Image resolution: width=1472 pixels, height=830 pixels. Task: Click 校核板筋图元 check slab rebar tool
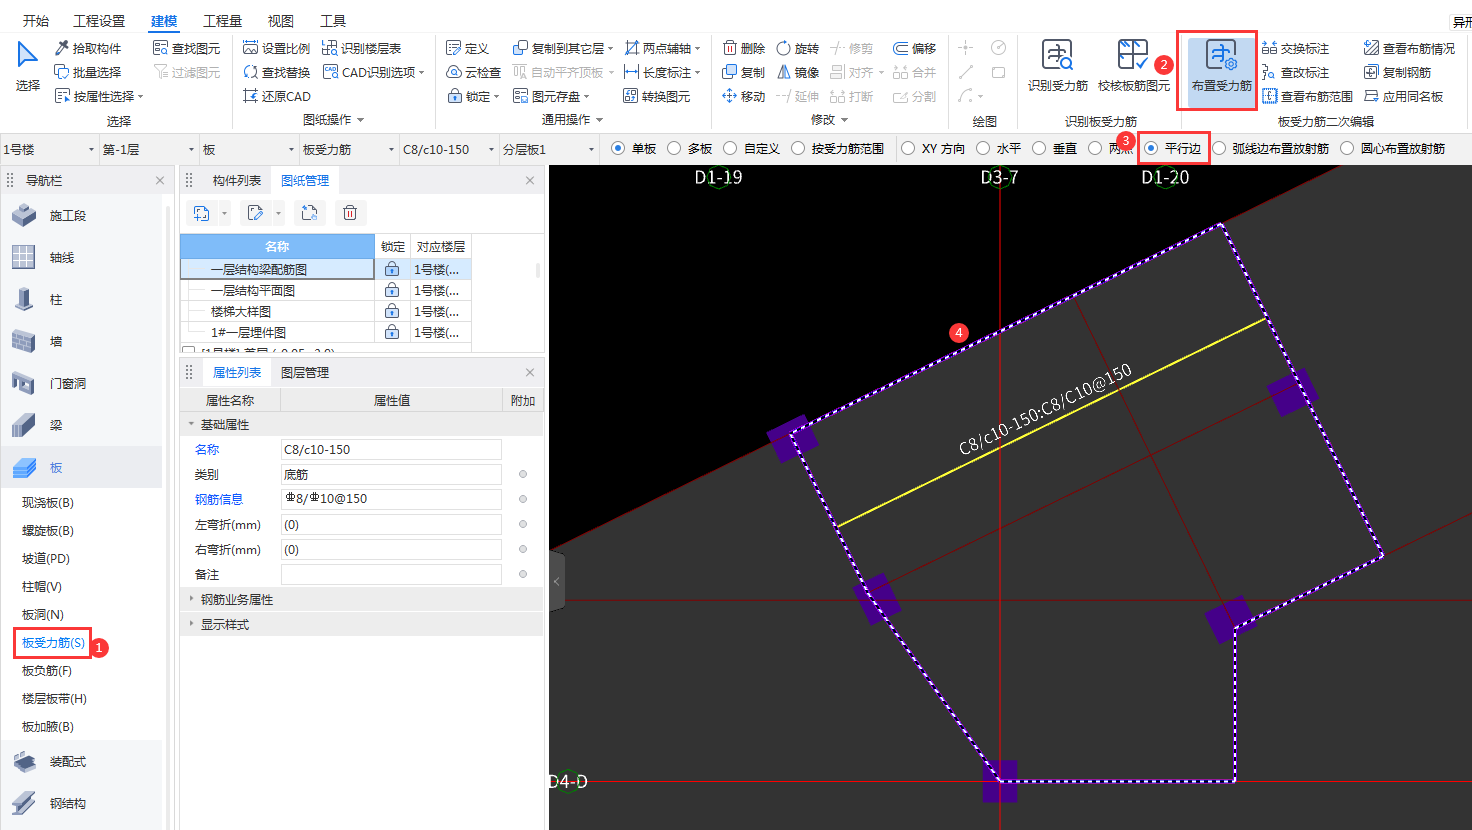[x=1133, y=66]
